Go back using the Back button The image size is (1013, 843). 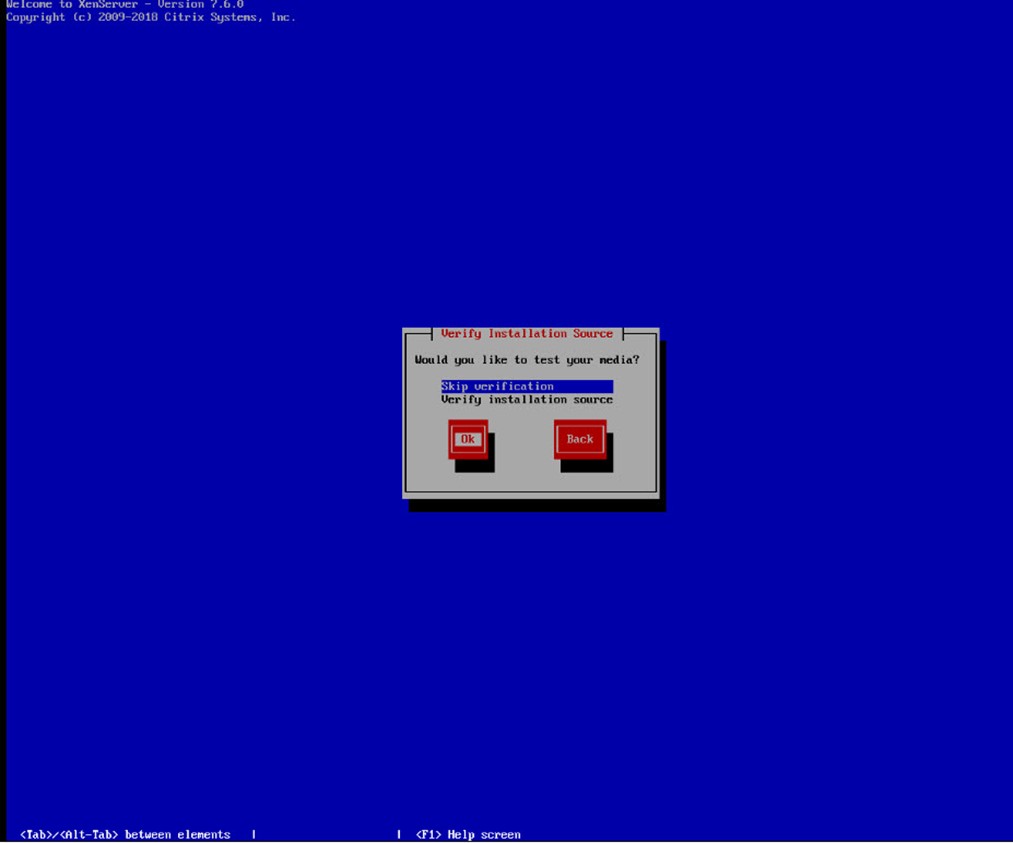coord(580,439)
